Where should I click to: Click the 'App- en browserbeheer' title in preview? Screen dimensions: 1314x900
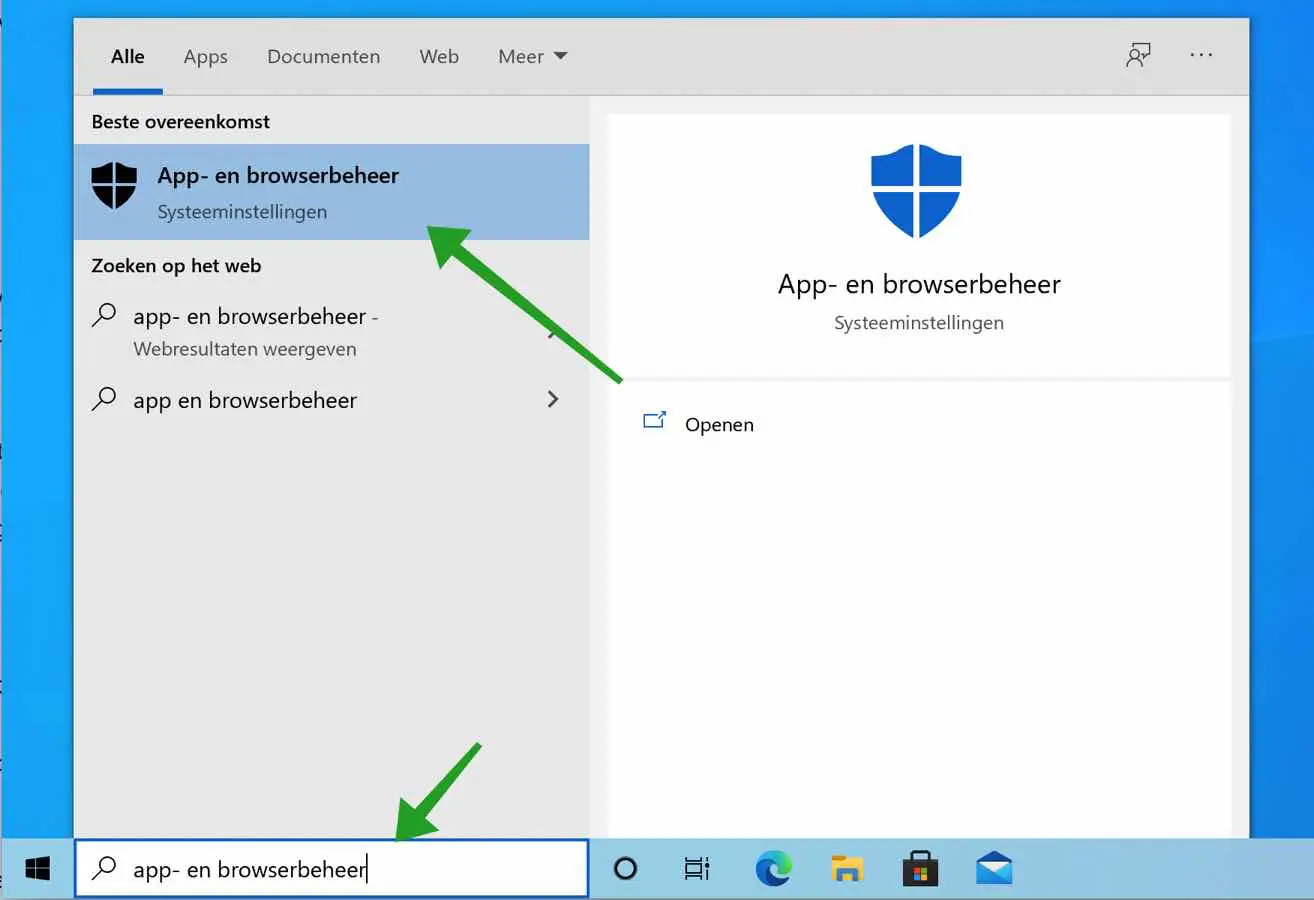pos(919,284)
